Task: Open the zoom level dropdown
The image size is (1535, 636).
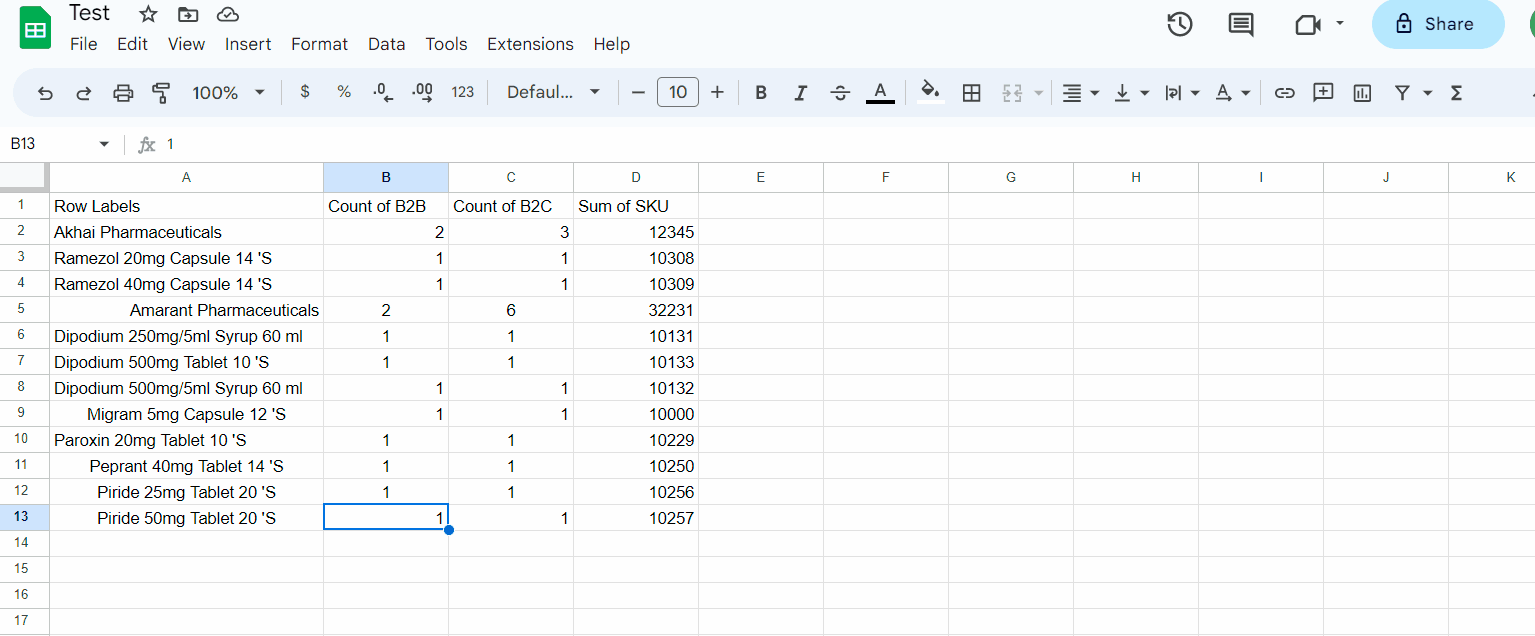Action: click(x=228, y=92)
